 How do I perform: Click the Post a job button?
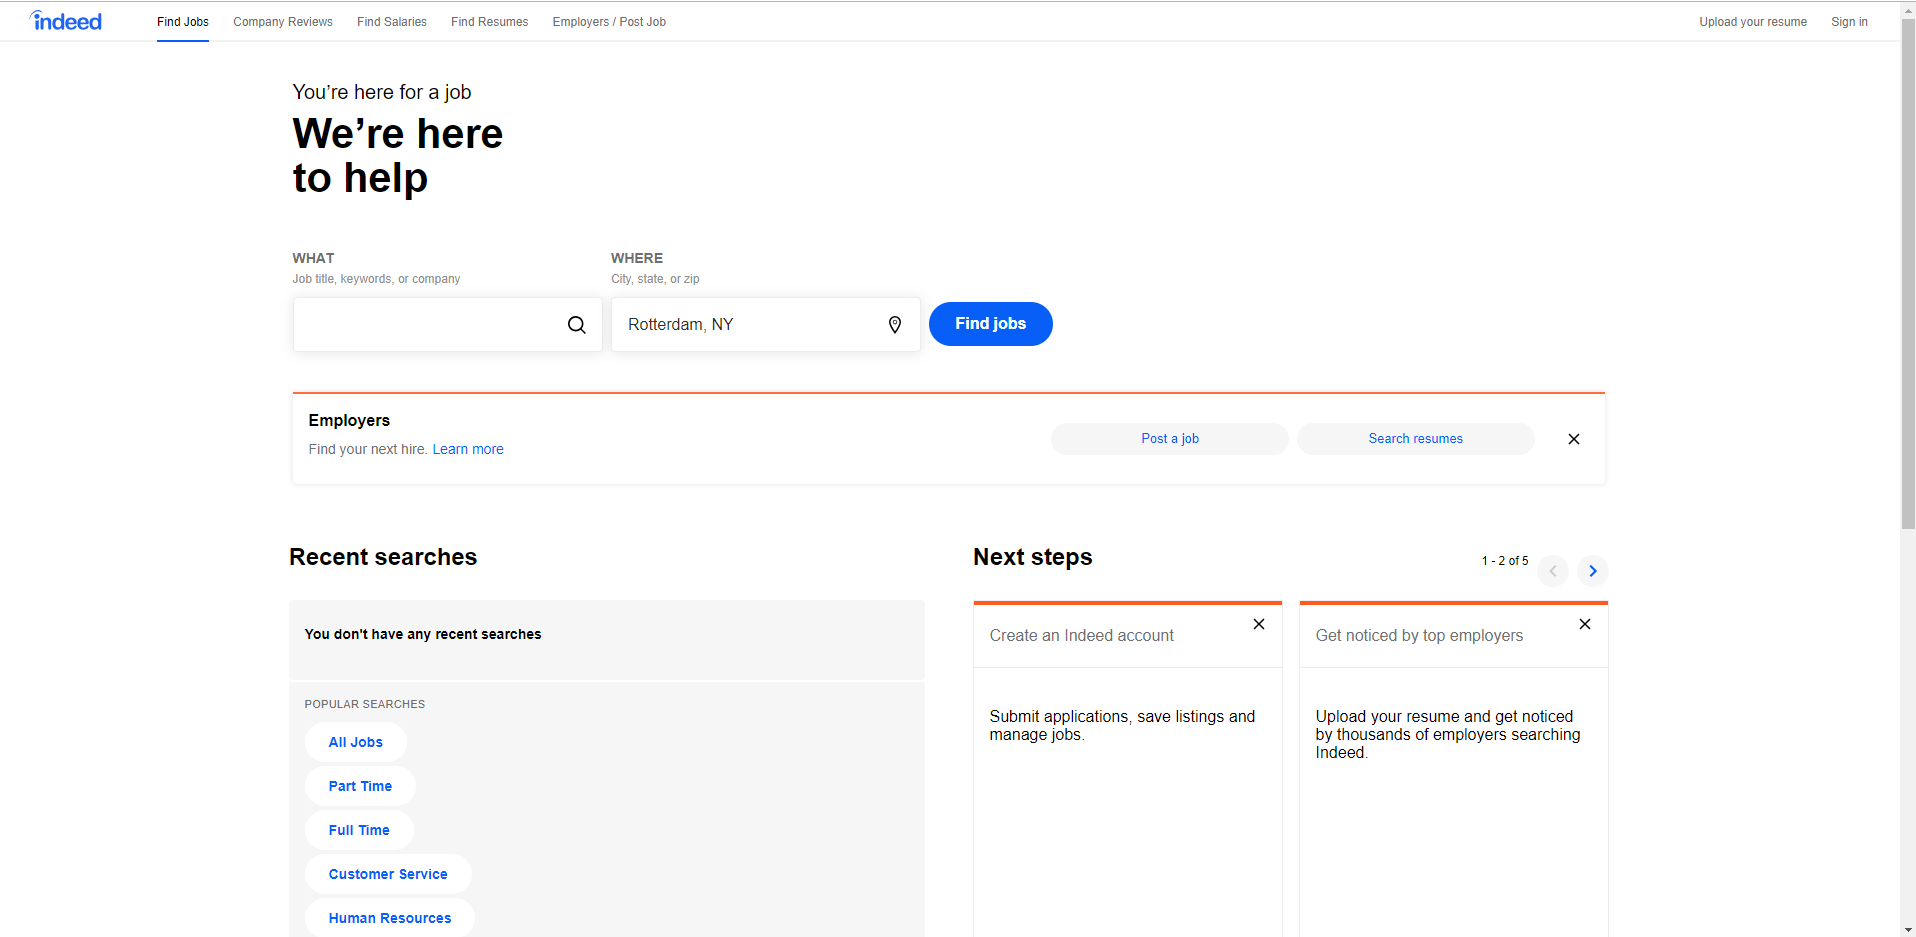1168,438
